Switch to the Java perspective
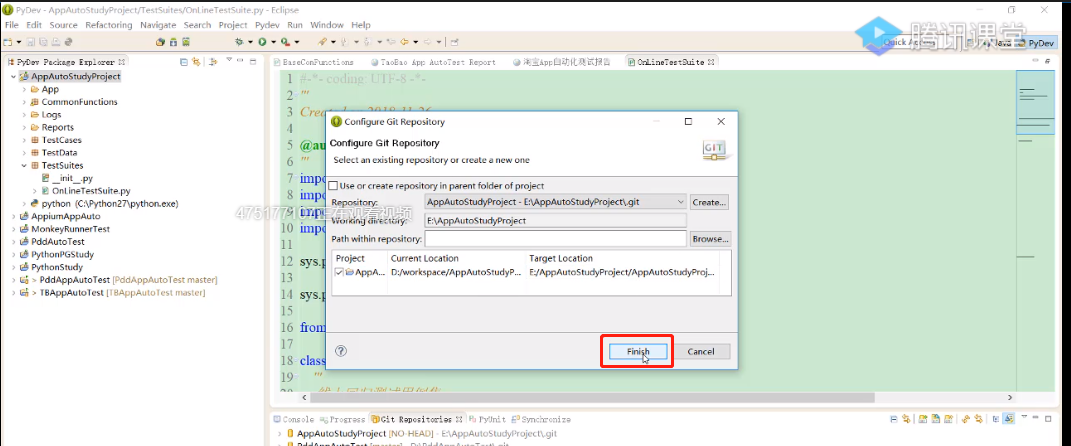1071x446 pixels. (x=997, y=42)
